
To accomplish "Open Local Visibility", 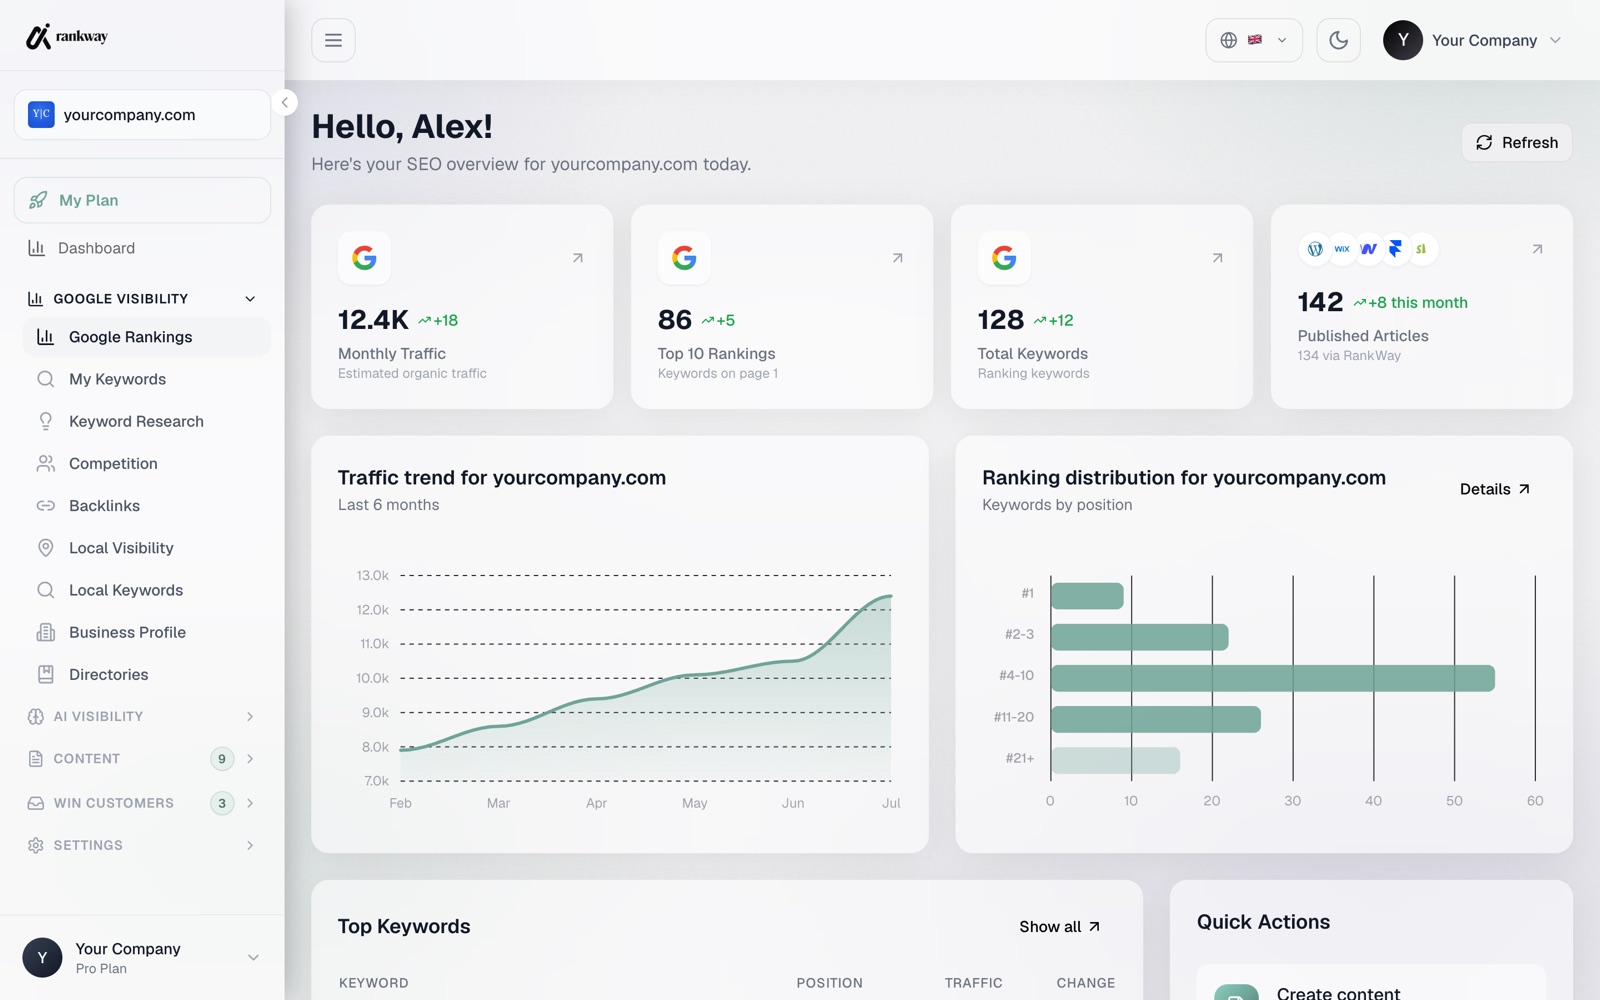I will pos(146,548).
